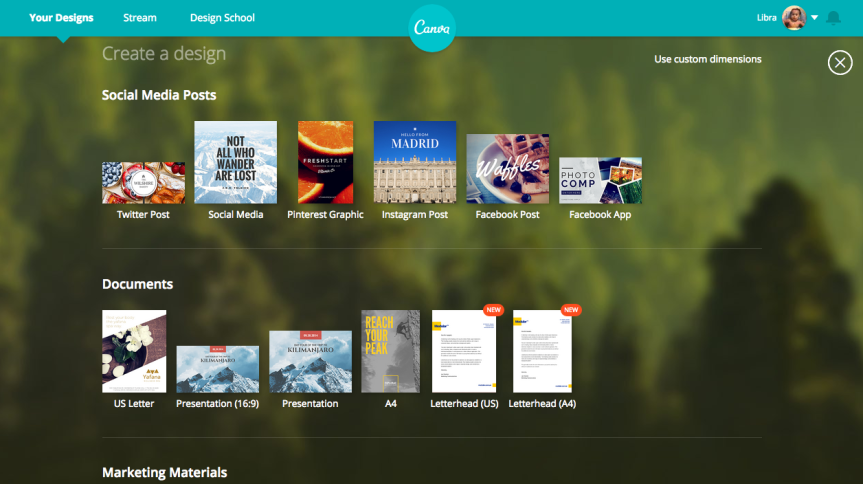Screen dimensions: 863x484
Task: Click the NEW badge on Letterhead (US)
Action: pyautogui.click(x=493, y=310)
